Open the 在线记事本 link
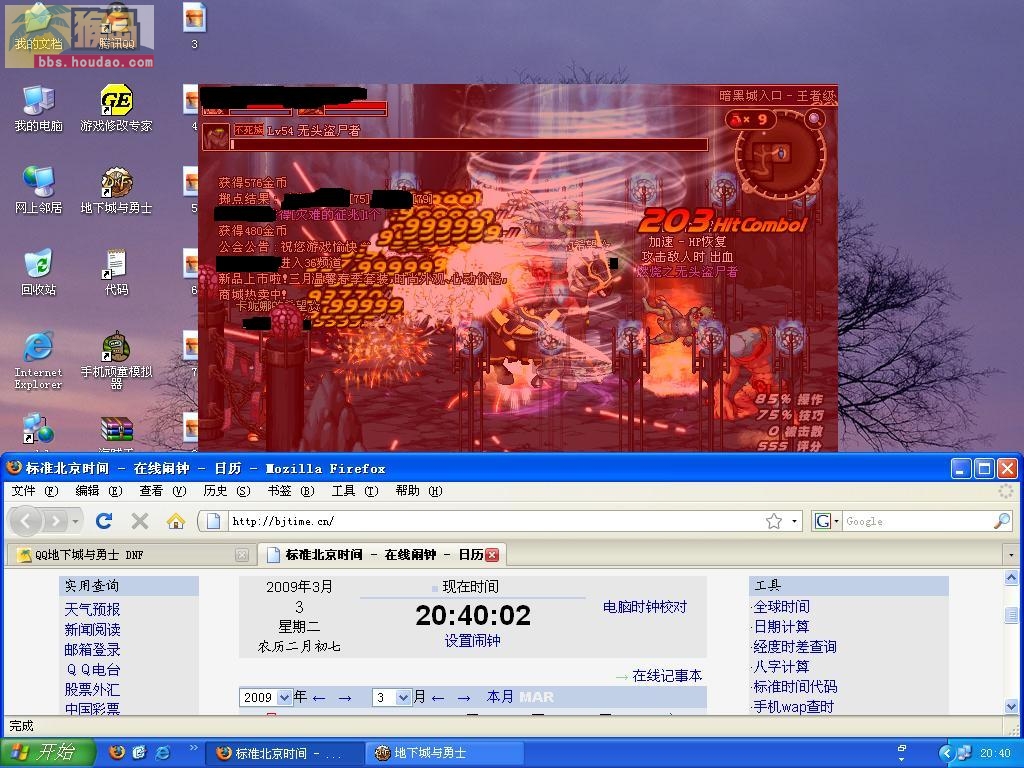 coord(667,675)
